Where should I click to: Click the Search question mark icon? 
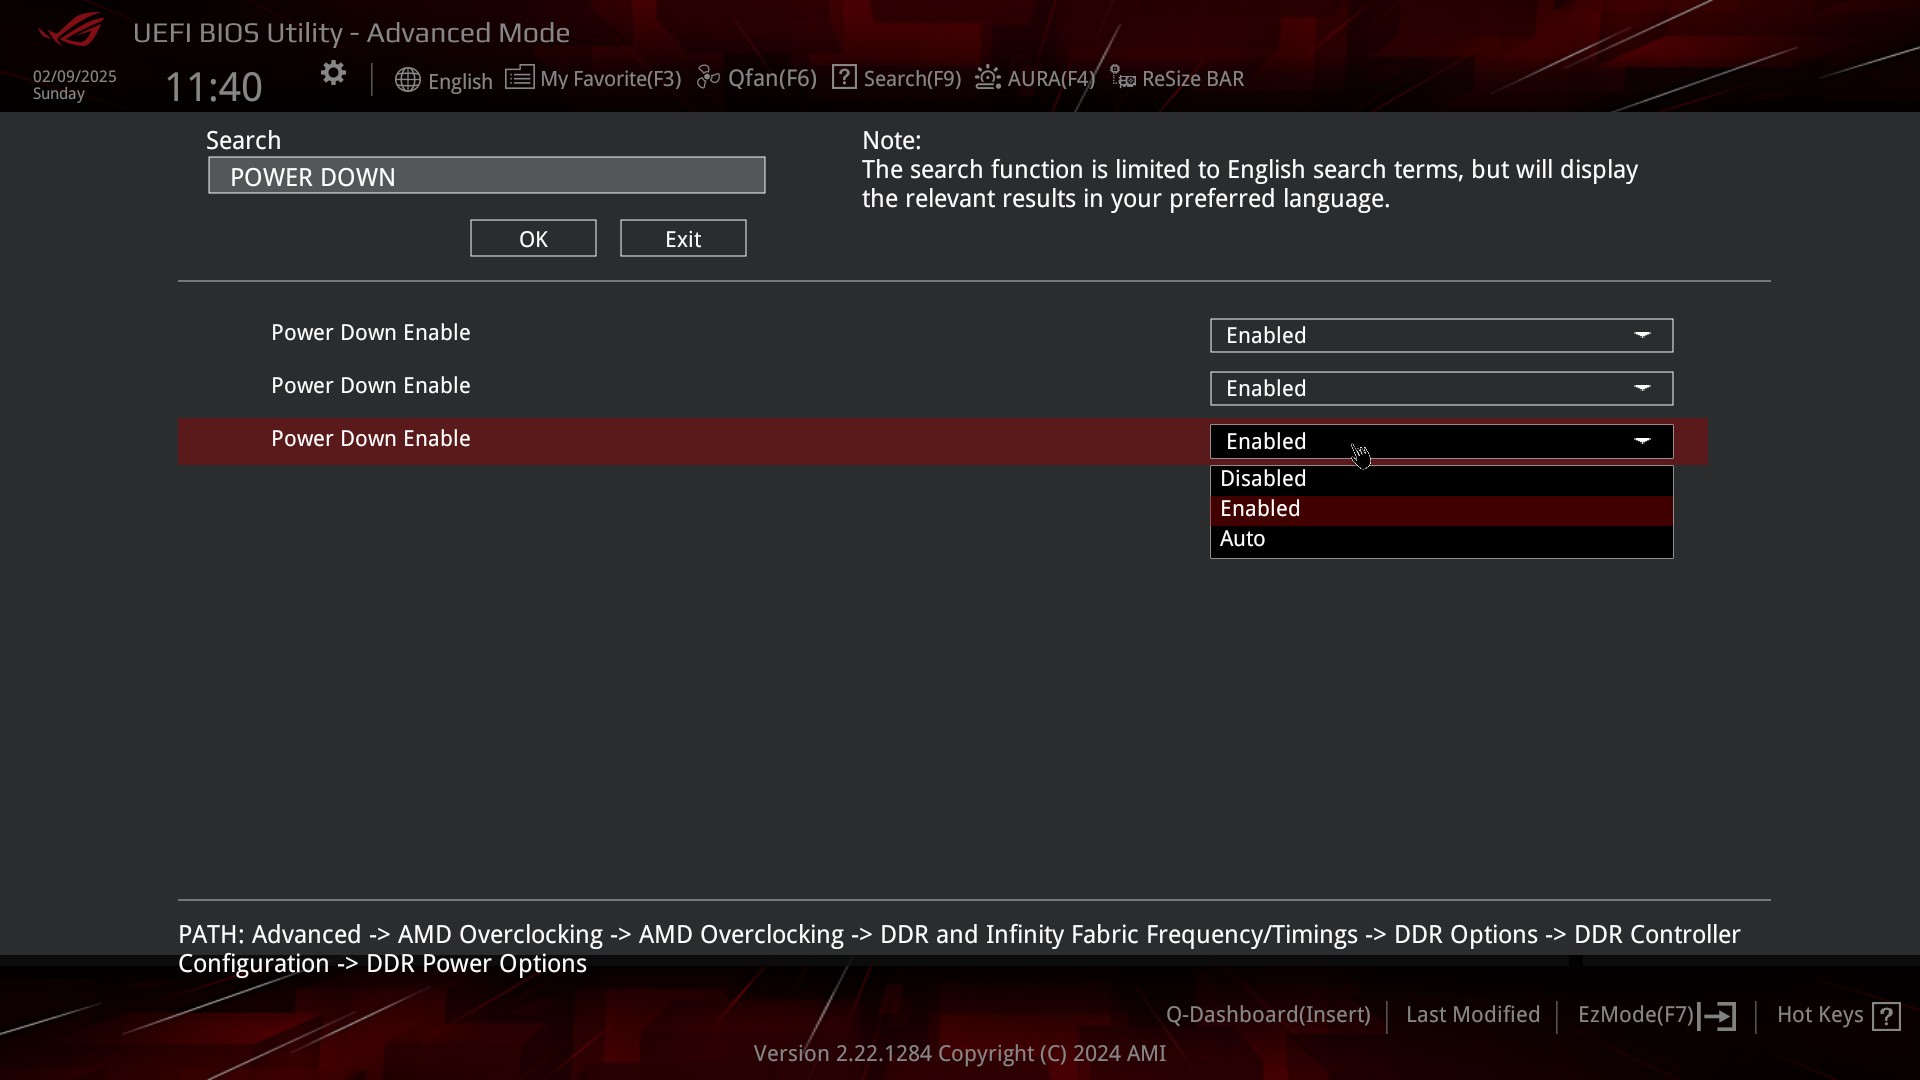point(844,78)
